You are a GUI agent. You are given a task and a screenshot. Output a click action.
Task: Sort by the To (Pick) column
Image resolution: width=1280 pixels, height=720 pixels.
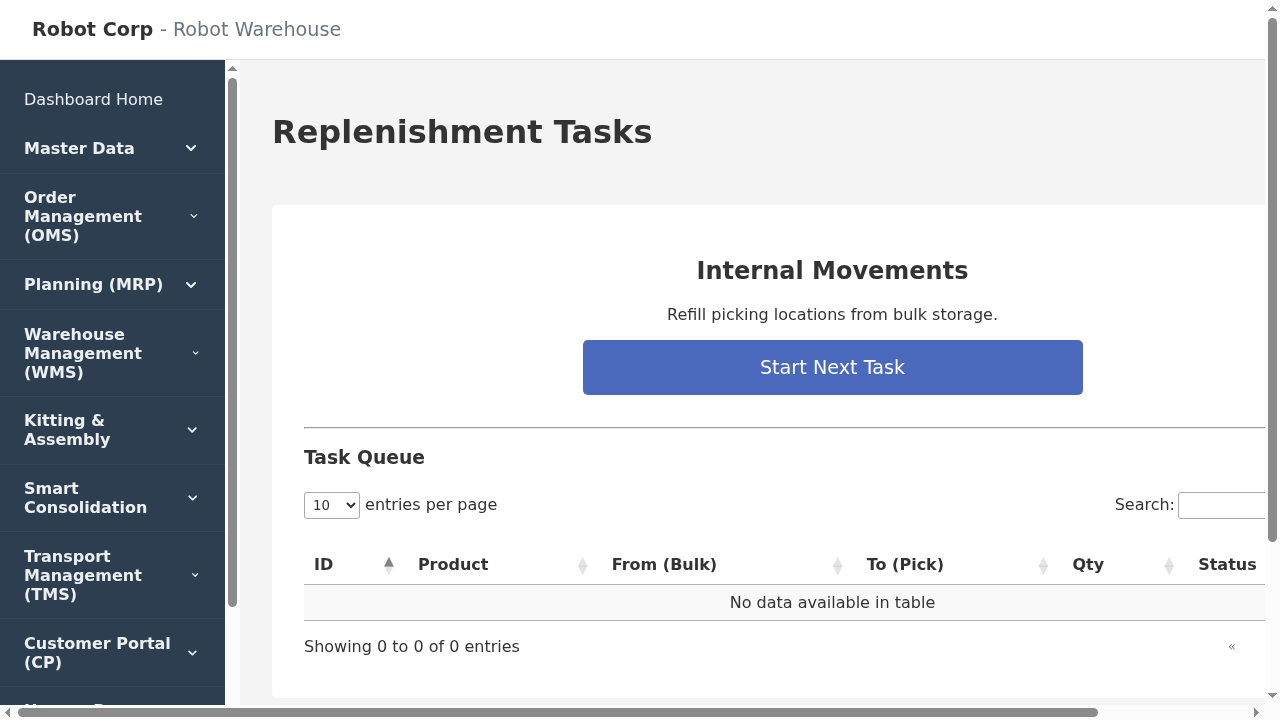click(905, 564)
